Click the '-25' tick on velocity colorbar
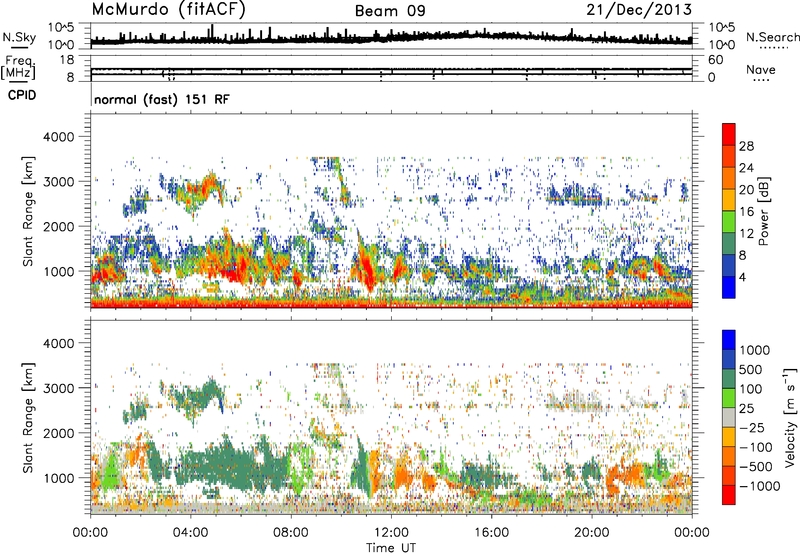Viewport: 800px width, 554px height. coord(751,427)
